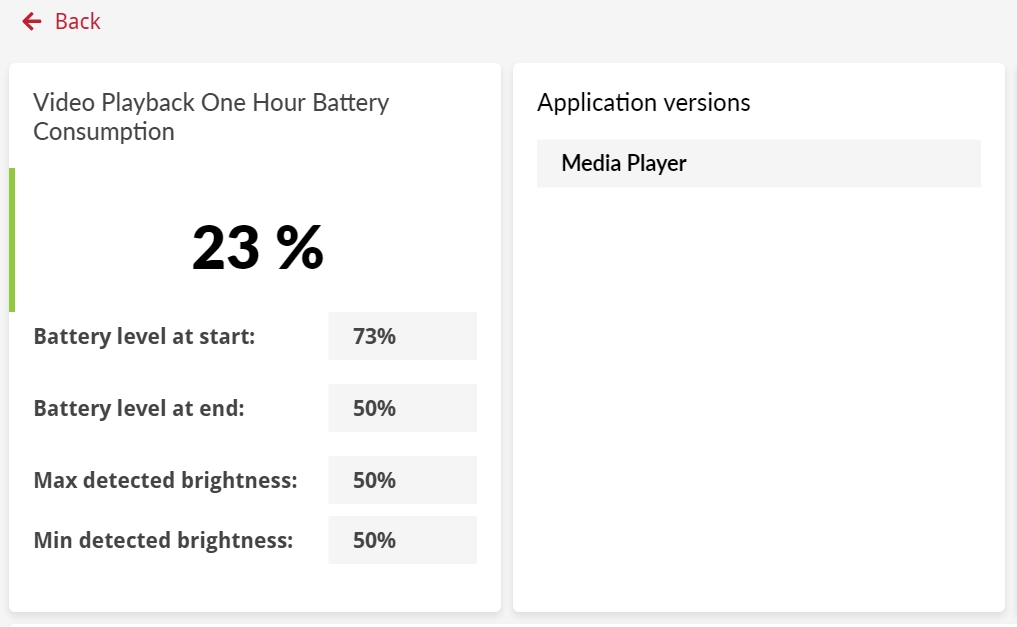The image size is (1017, 627).
Task: Click the 73% battery start value field
Action: (x=402, y=336)
